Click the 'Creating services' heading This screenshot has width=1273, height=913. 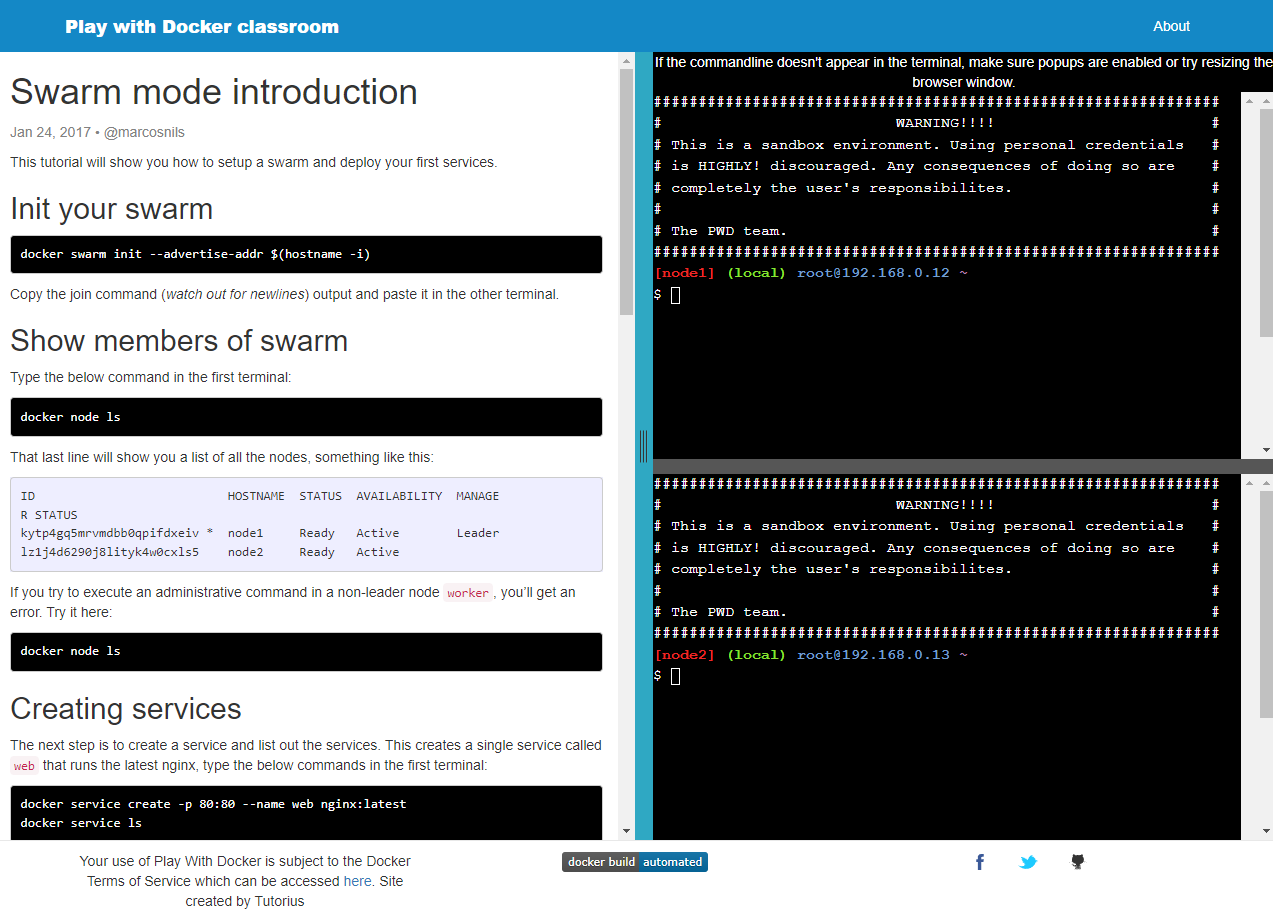pos(126,709)
